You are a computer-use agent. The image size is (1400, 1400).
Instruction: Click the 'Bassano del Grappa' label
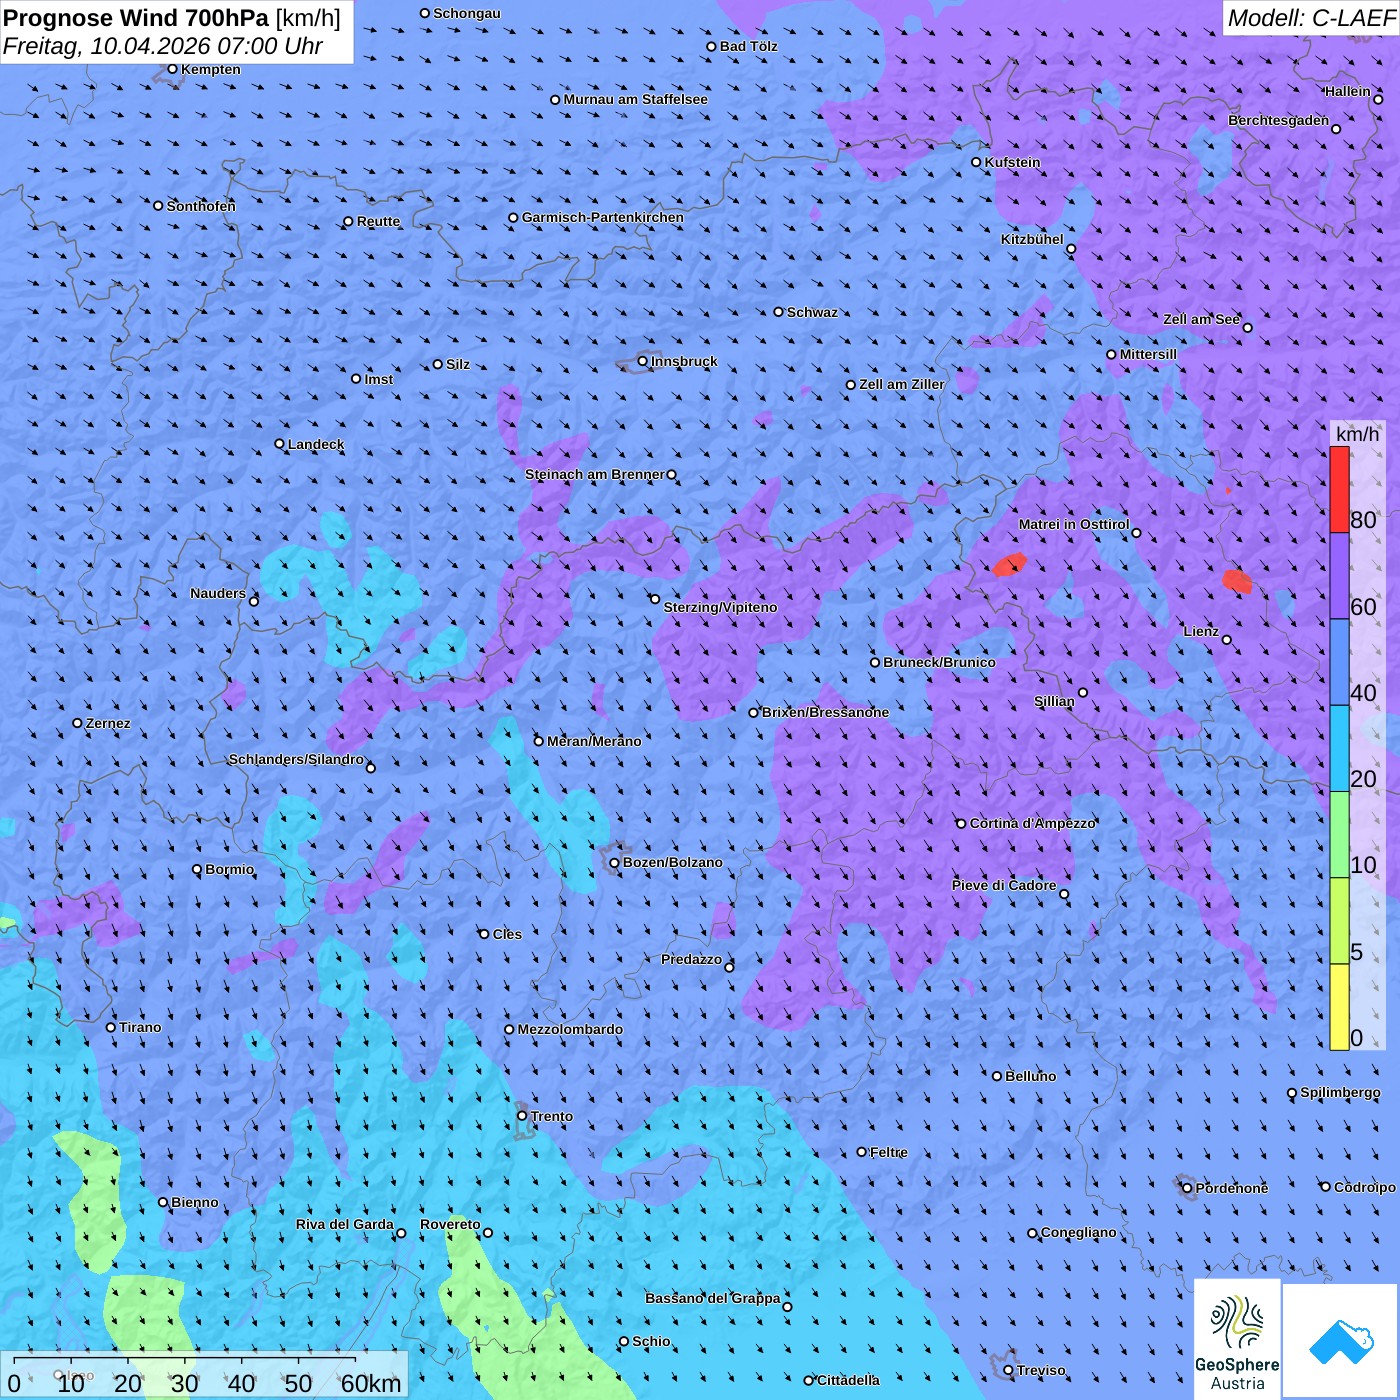713,1298
